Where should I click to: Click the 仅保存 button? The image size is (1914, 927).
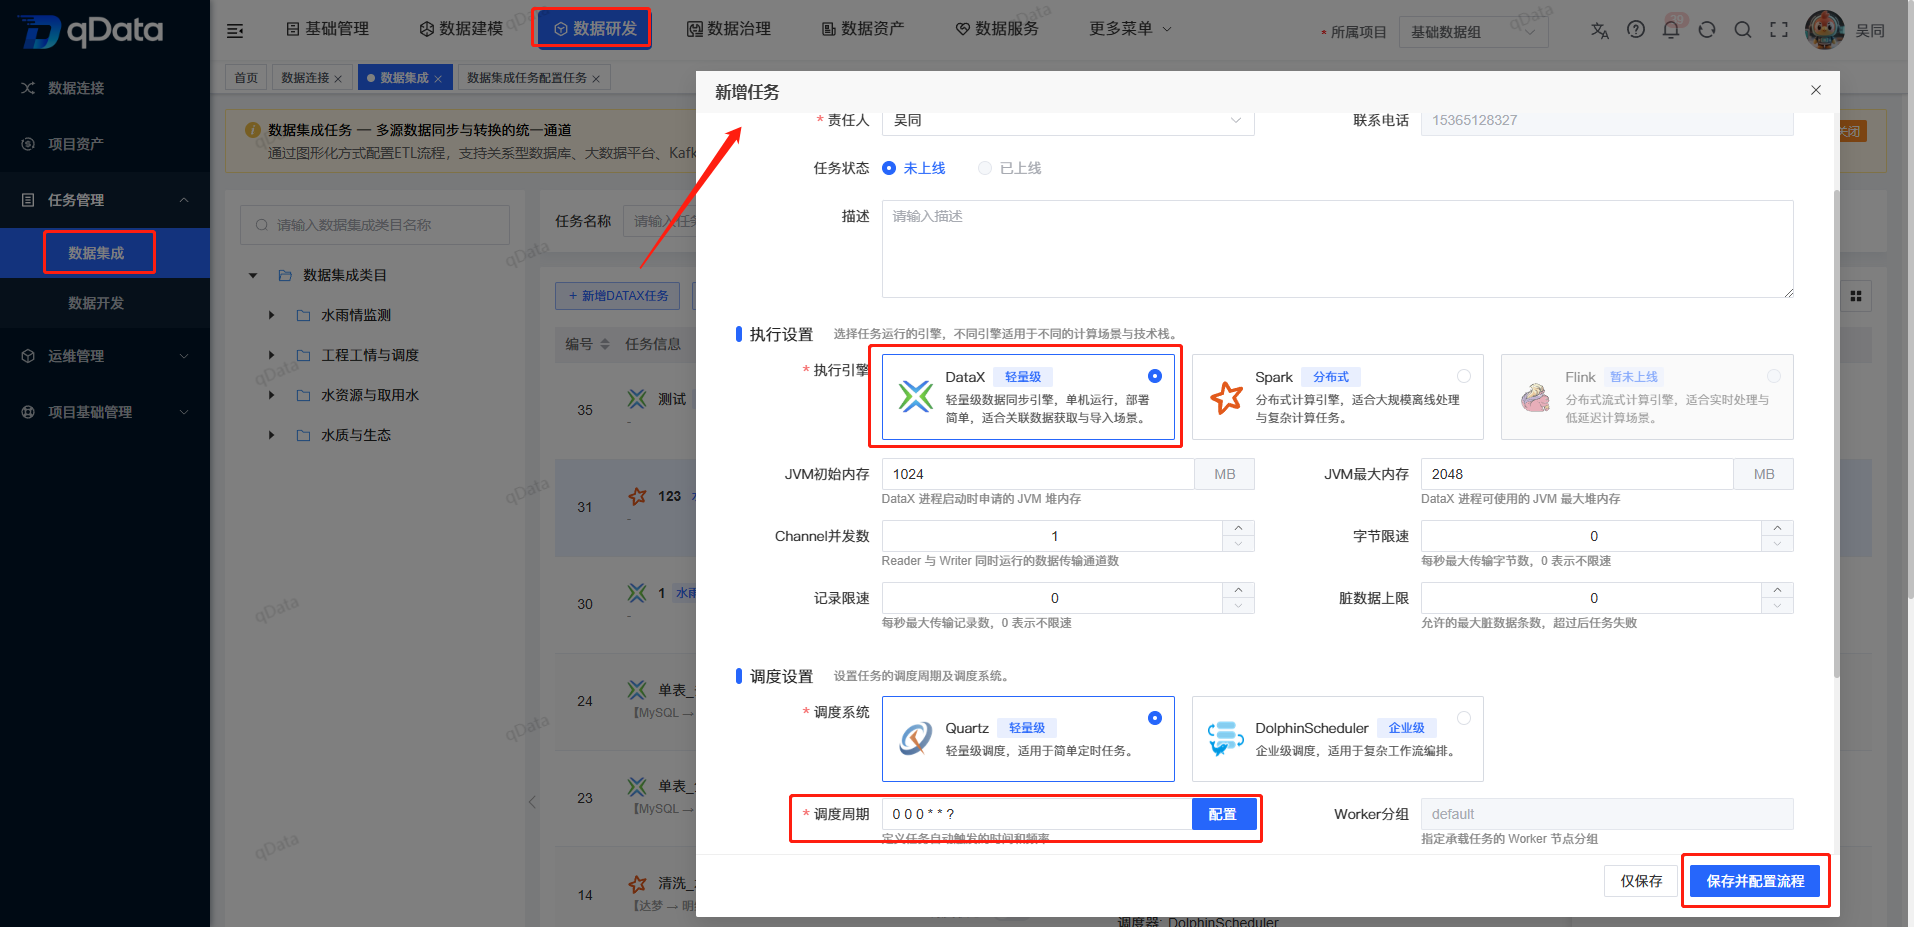1641,881
